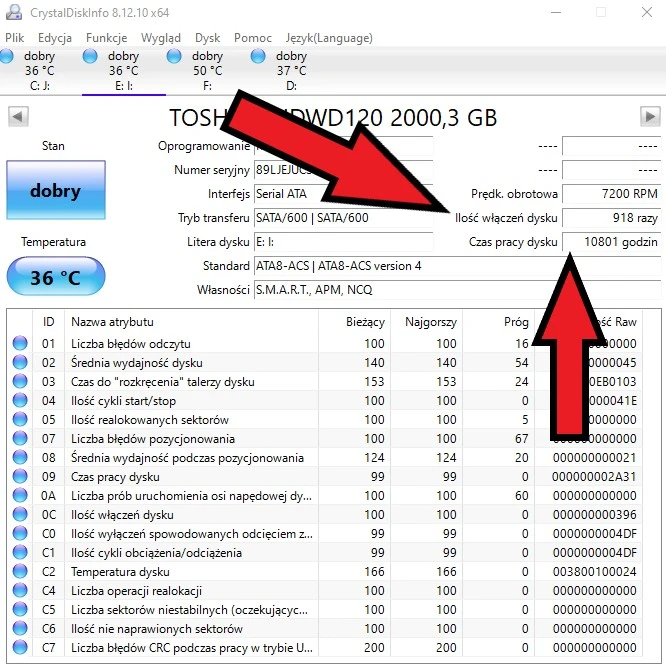
Task: Click the status orb for drive F:
Action: point(175,57)
